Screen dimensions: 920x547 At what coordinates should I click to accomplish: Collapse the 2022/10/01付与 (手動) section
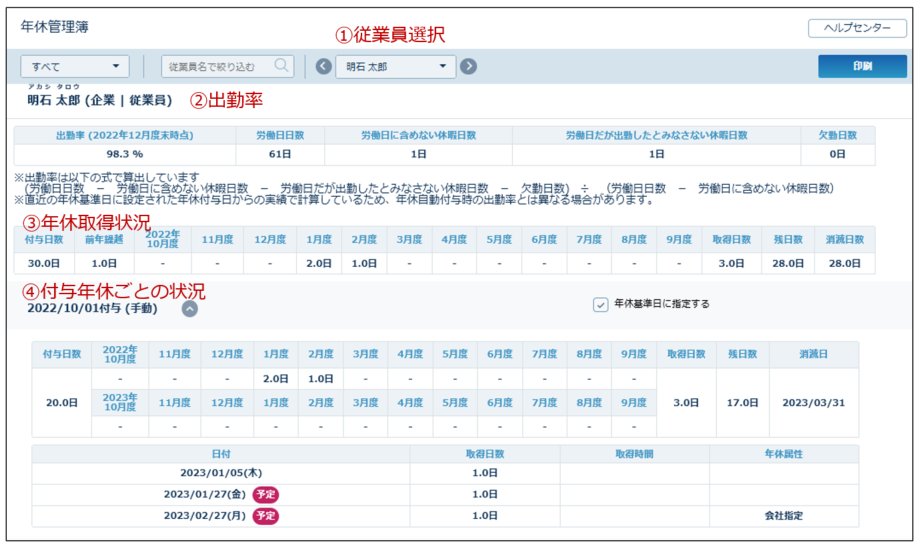pyautogui.click(x=189, y=309)
